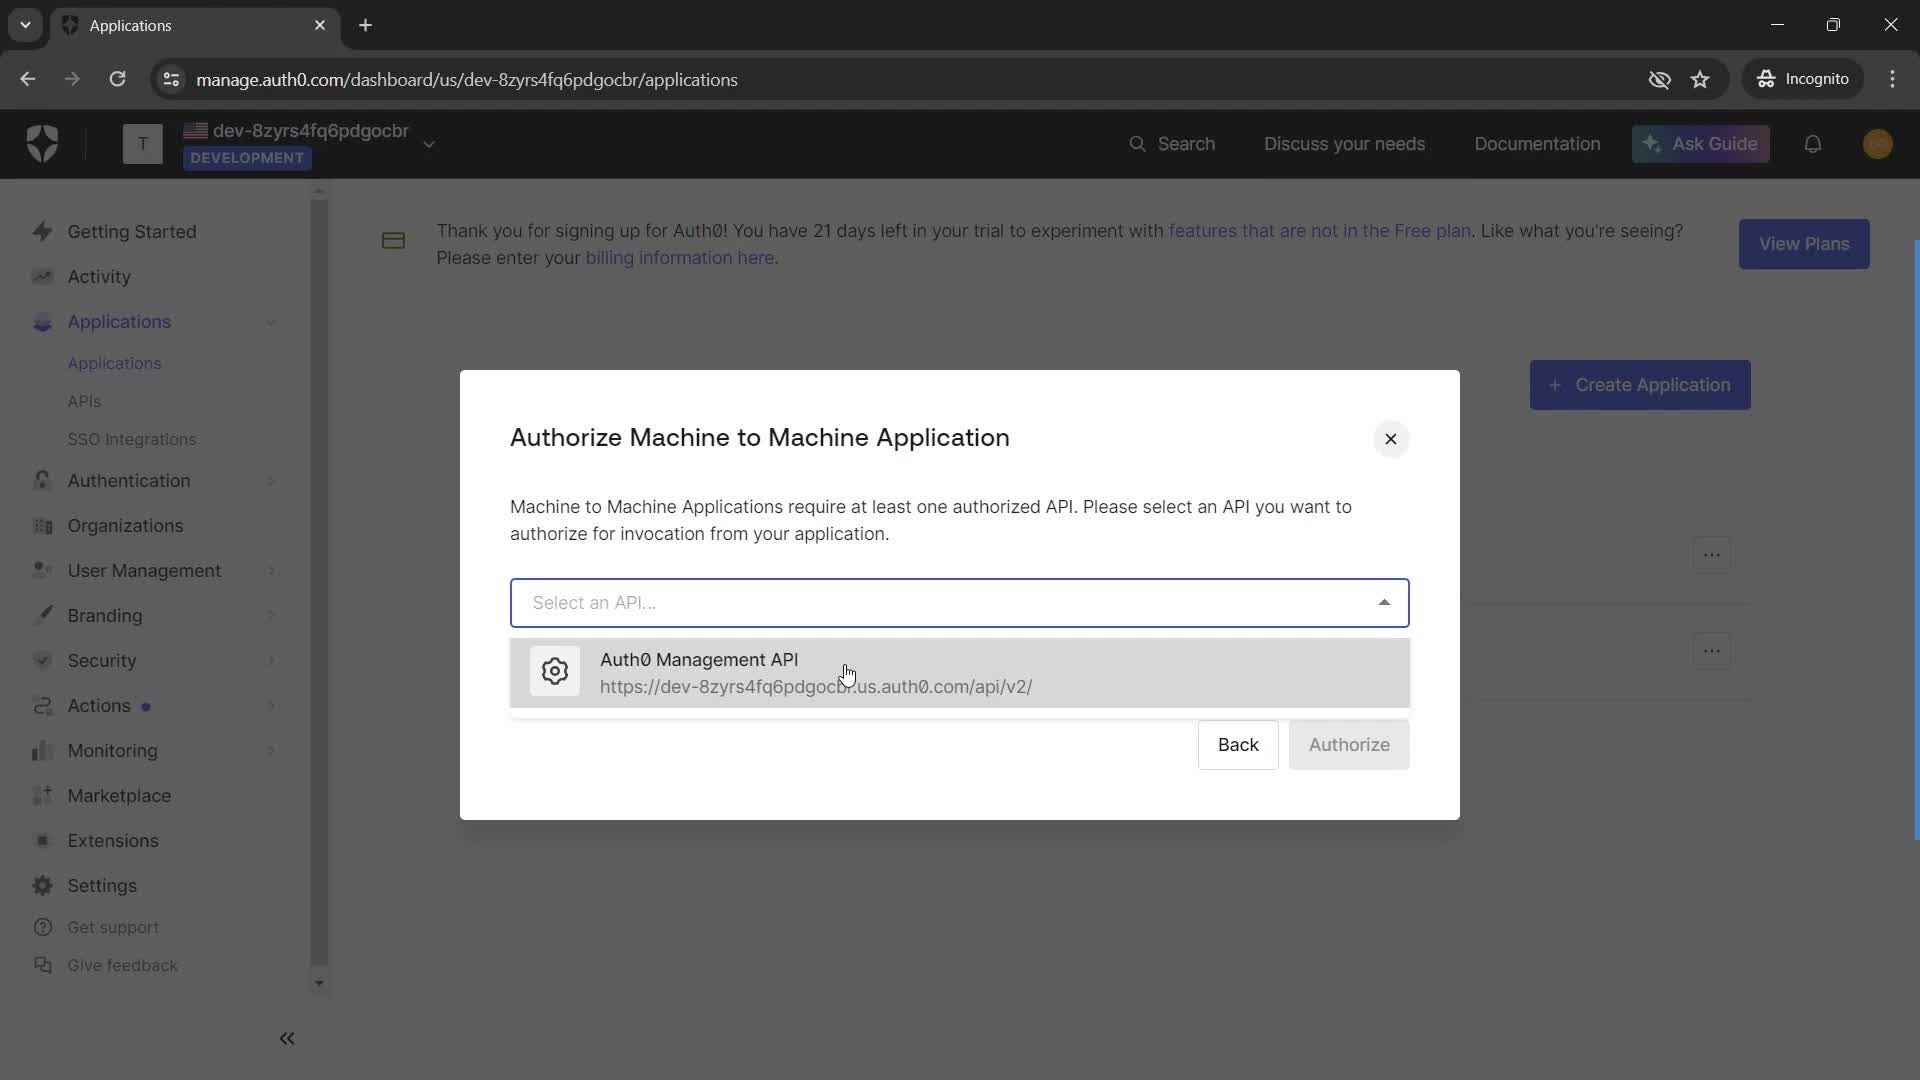
Task: Expand User Management section chevron
Action: [x=271, y=571]
